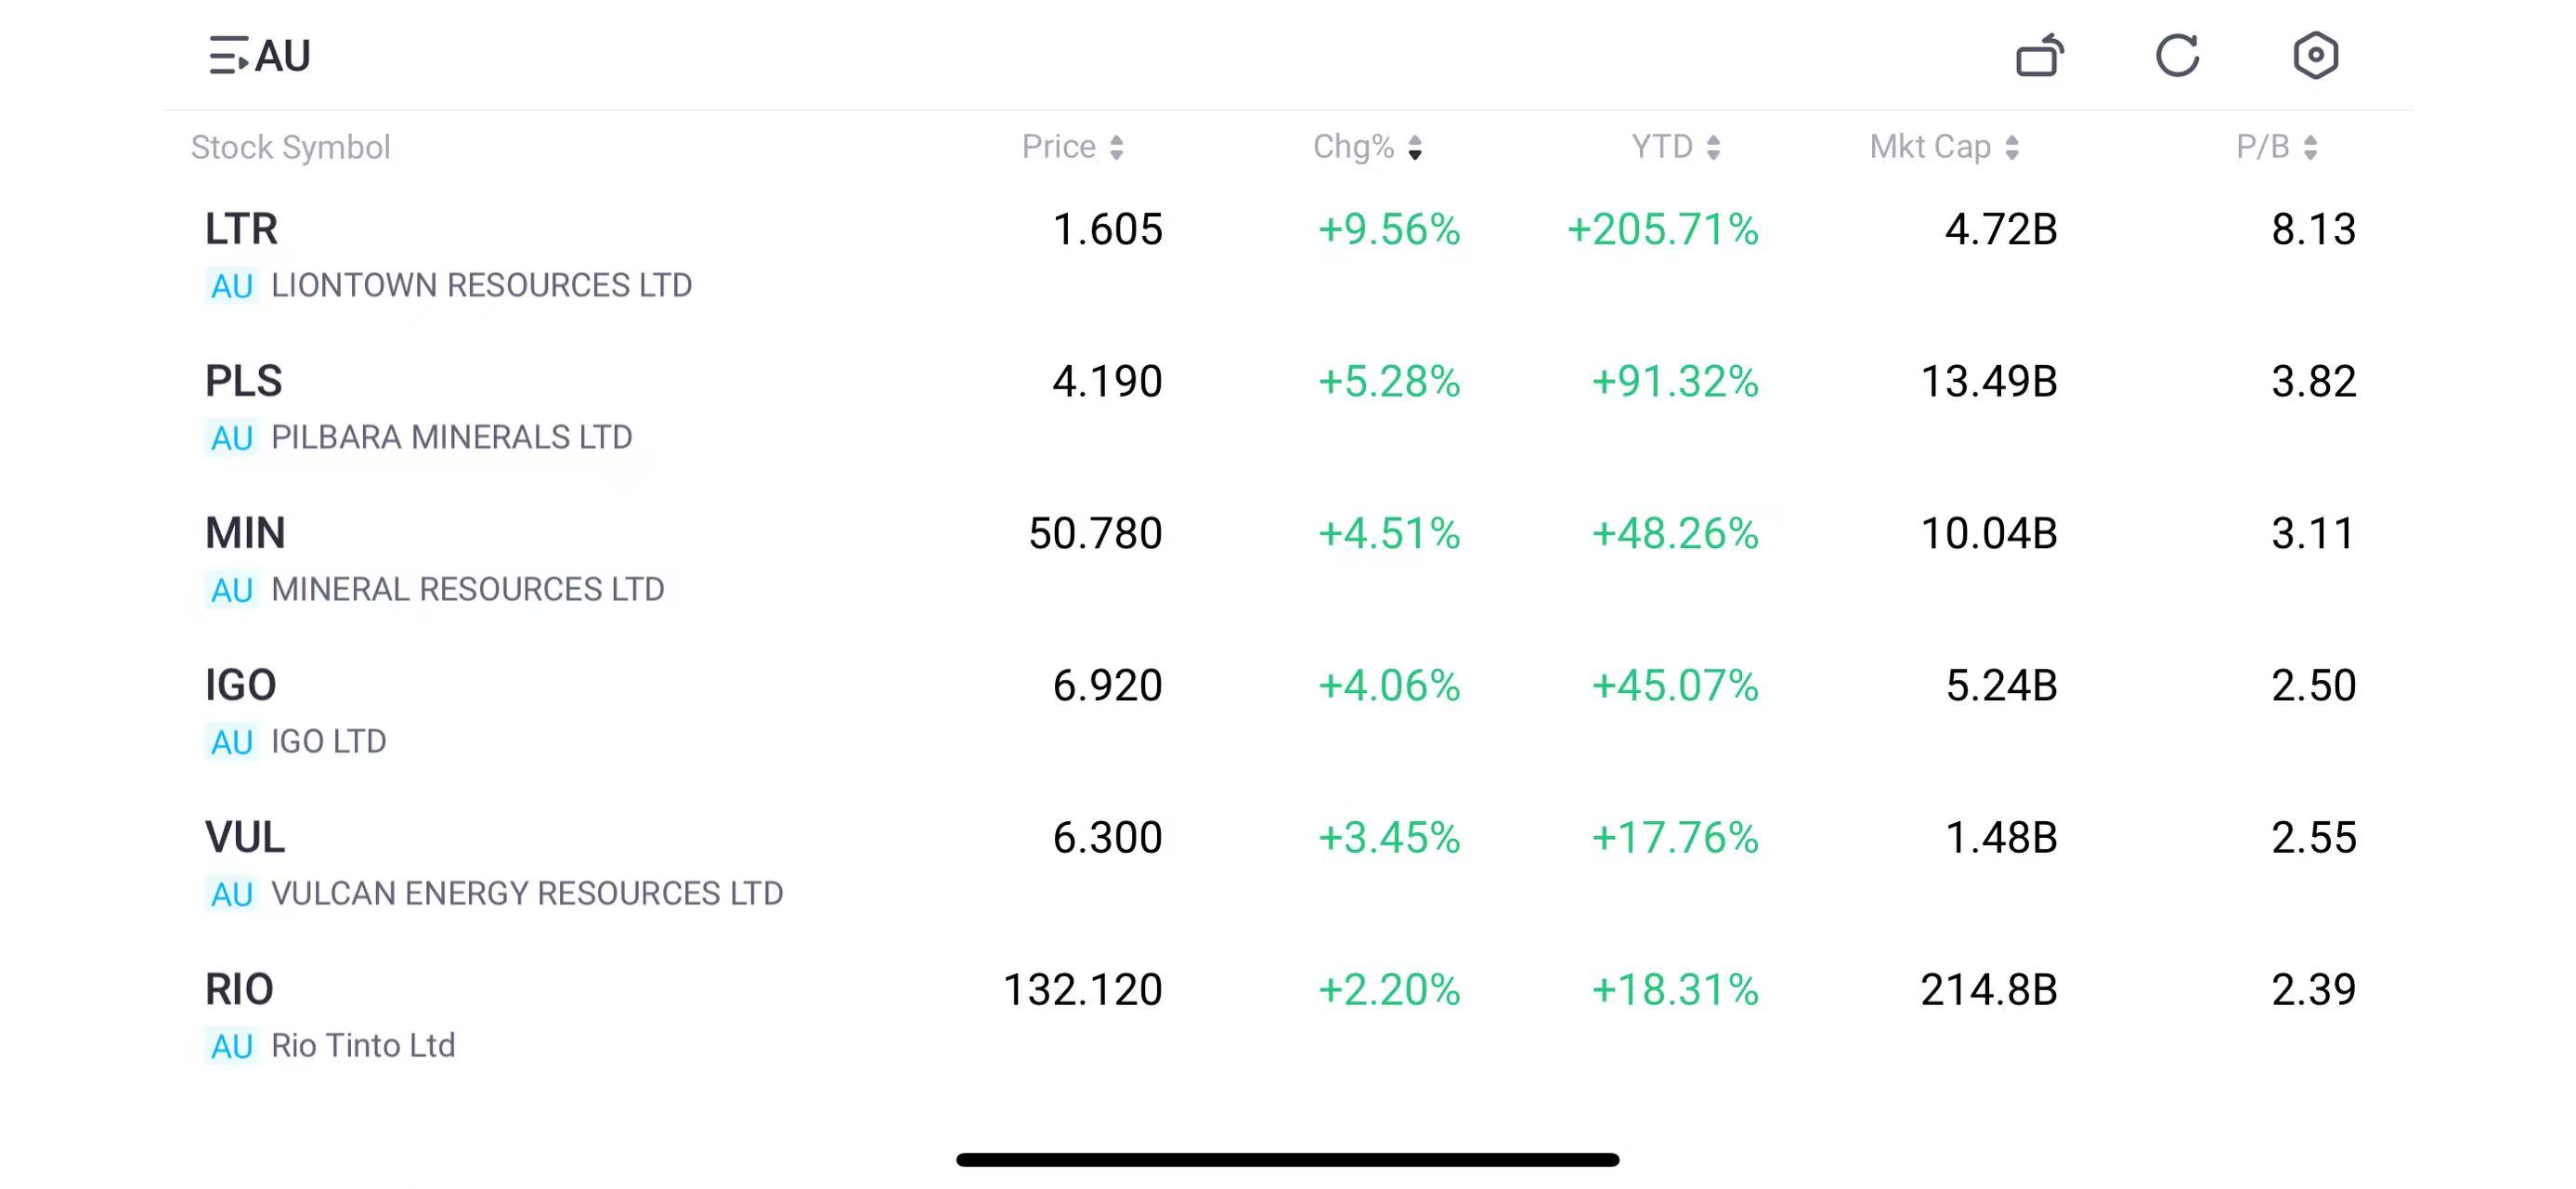
Task: Open the hexagon settings icon
Action: click(2315, 55)
